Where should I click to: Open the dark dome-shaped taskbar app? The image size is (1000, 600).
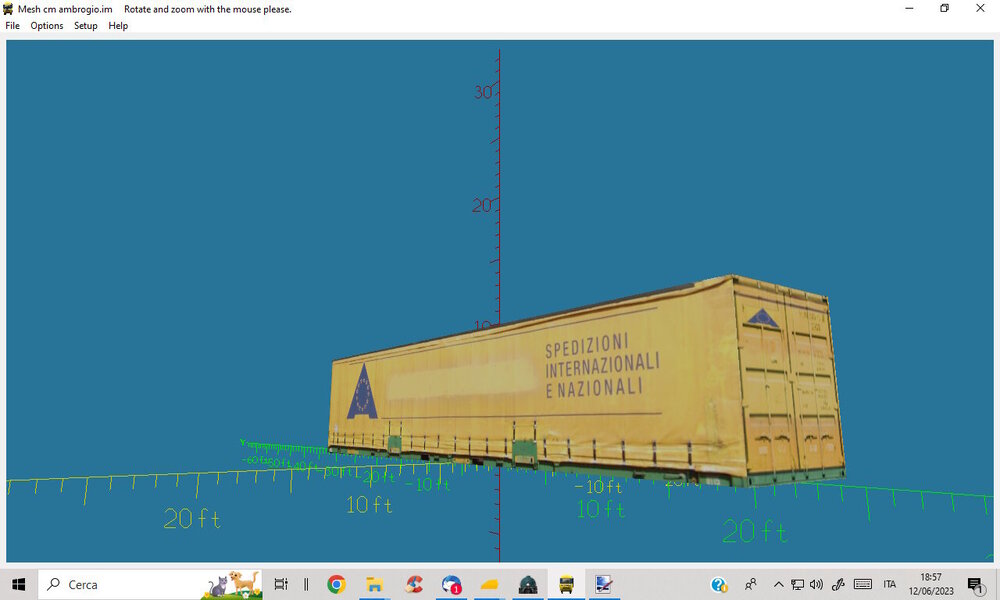(x=528, y=584)
